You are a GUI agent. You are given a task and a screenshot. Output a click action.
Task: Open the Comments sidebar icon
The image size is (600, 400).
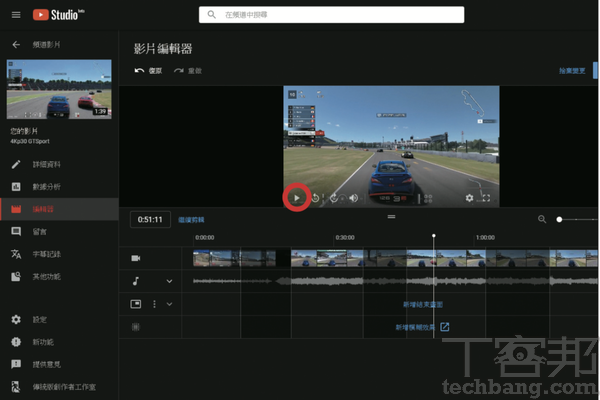point(16,232)
